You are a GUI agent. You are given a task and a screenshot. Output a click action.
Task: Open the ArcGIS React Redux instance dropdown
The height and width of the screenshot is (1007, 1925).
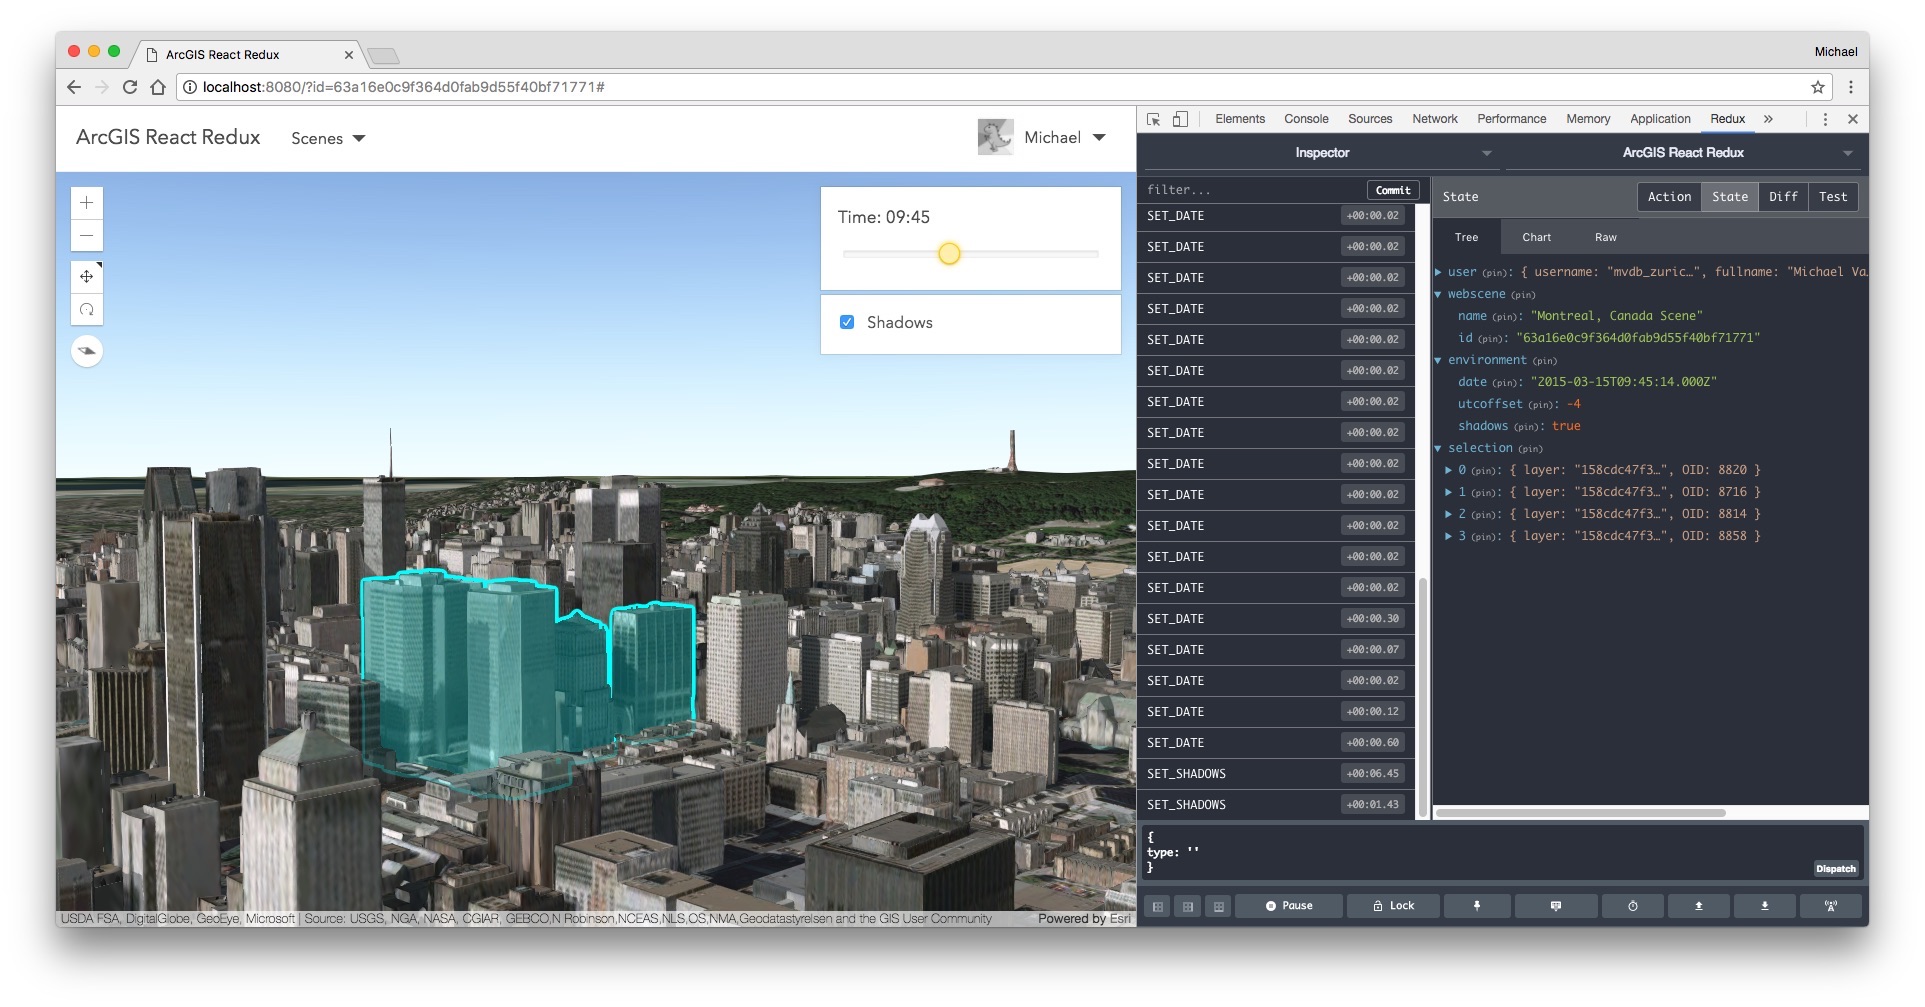(x=1684, y=153)
